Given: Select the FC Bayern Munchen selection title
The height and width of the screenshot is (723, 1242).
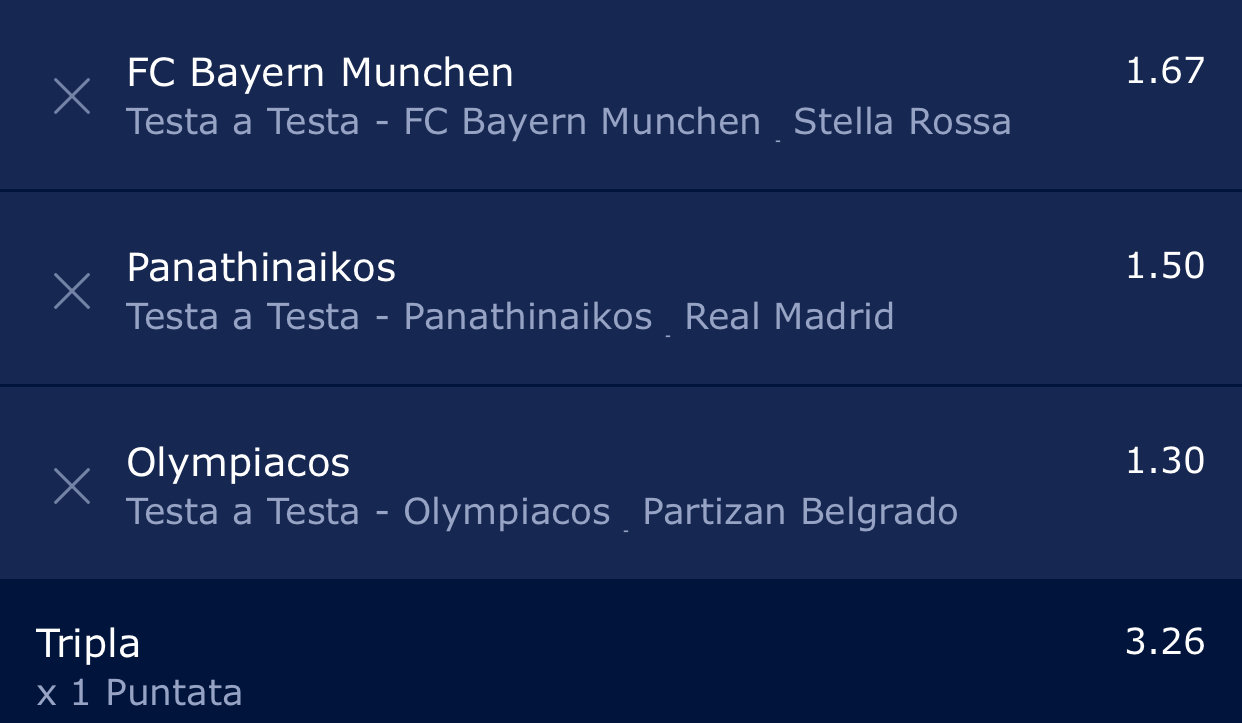Looking at the screenshot, I should click(x=320, y=73).
